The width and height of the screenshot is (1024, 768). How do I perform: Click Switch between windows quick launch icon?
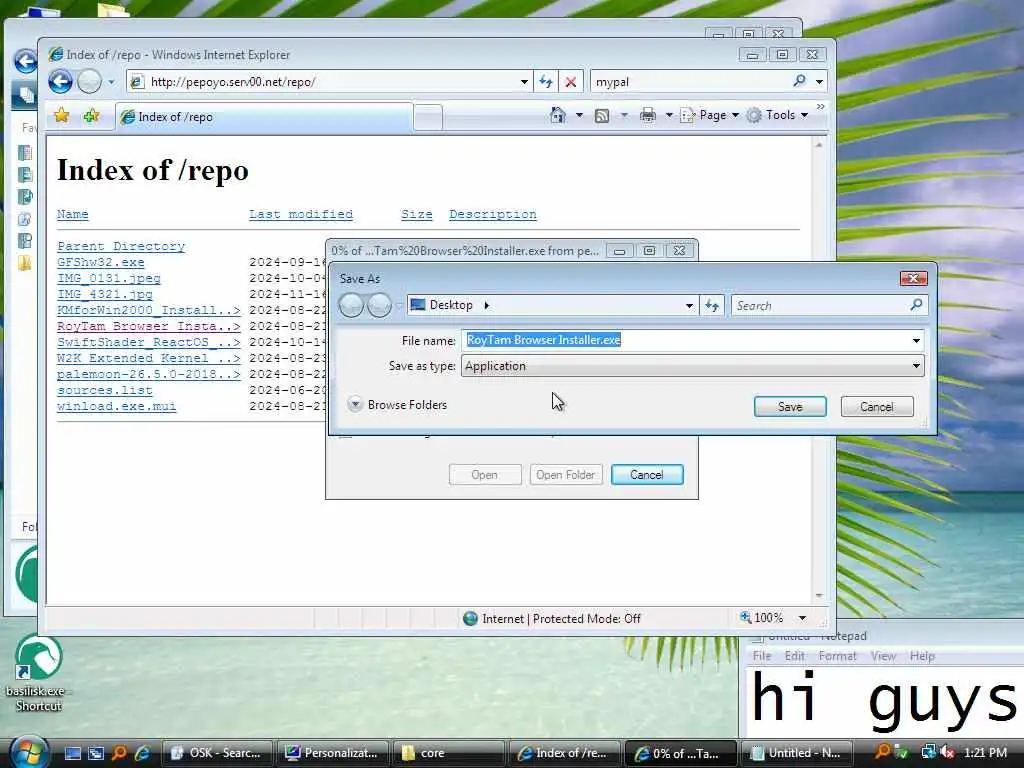tap(96, 753)
